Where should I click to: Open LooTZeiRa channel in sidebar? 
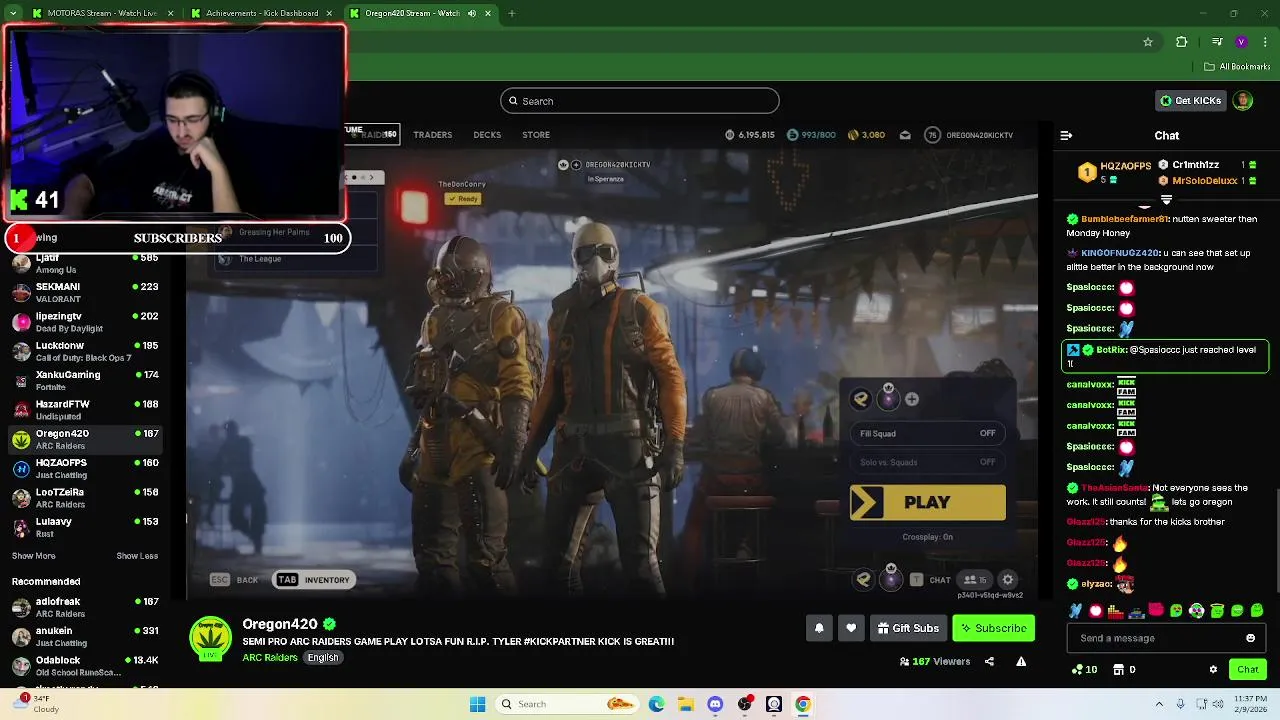[x=85, y=497]
